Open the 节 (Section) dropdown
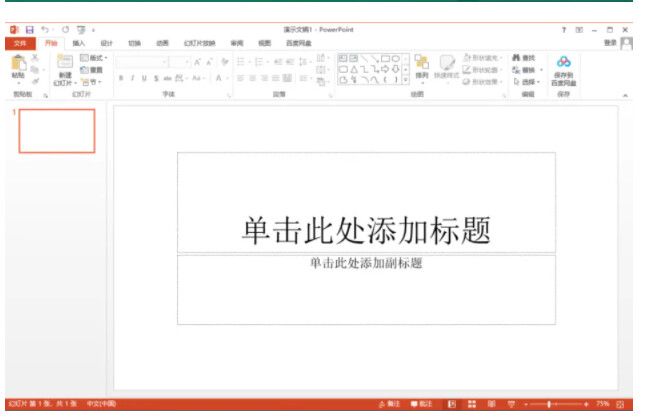The width and height of the screenshot is (645, 418). click(x=91, y=82)
